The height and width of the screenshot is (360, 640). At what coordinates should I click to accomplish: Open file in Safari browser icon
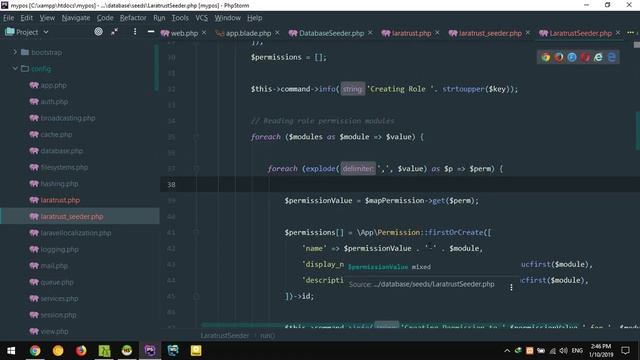click(572, 57)
